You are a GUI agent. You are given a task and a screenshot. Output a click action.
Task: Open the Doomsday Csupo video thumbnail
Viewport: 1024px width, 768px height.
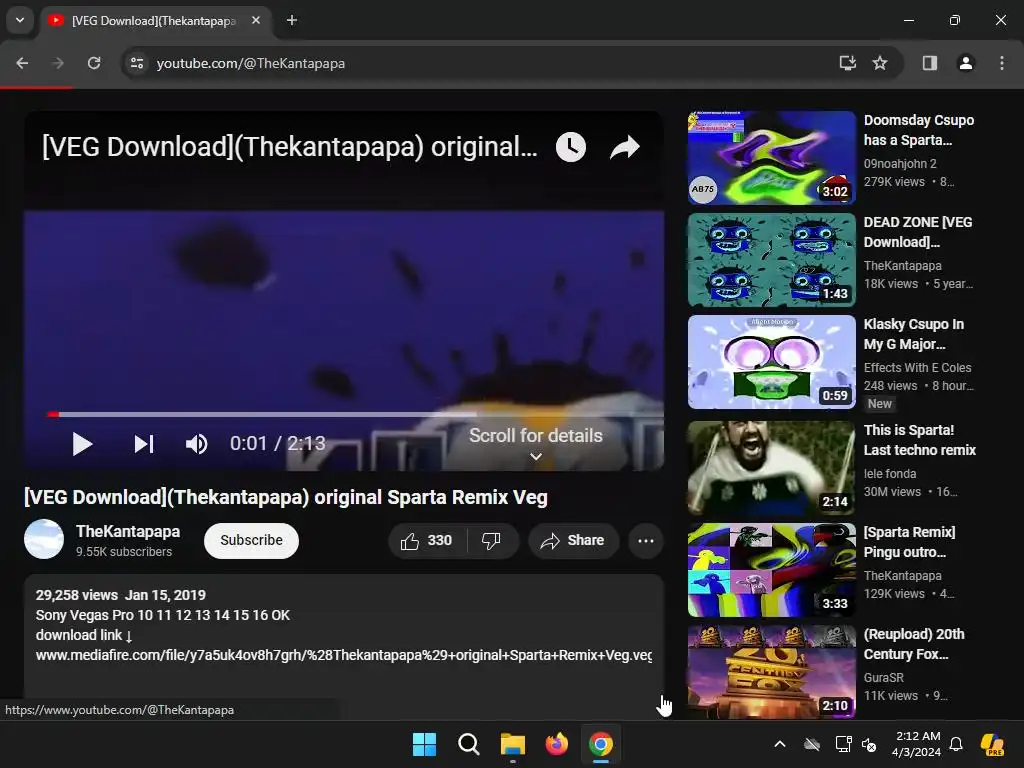pyautogui.click(x=771, y=158)
